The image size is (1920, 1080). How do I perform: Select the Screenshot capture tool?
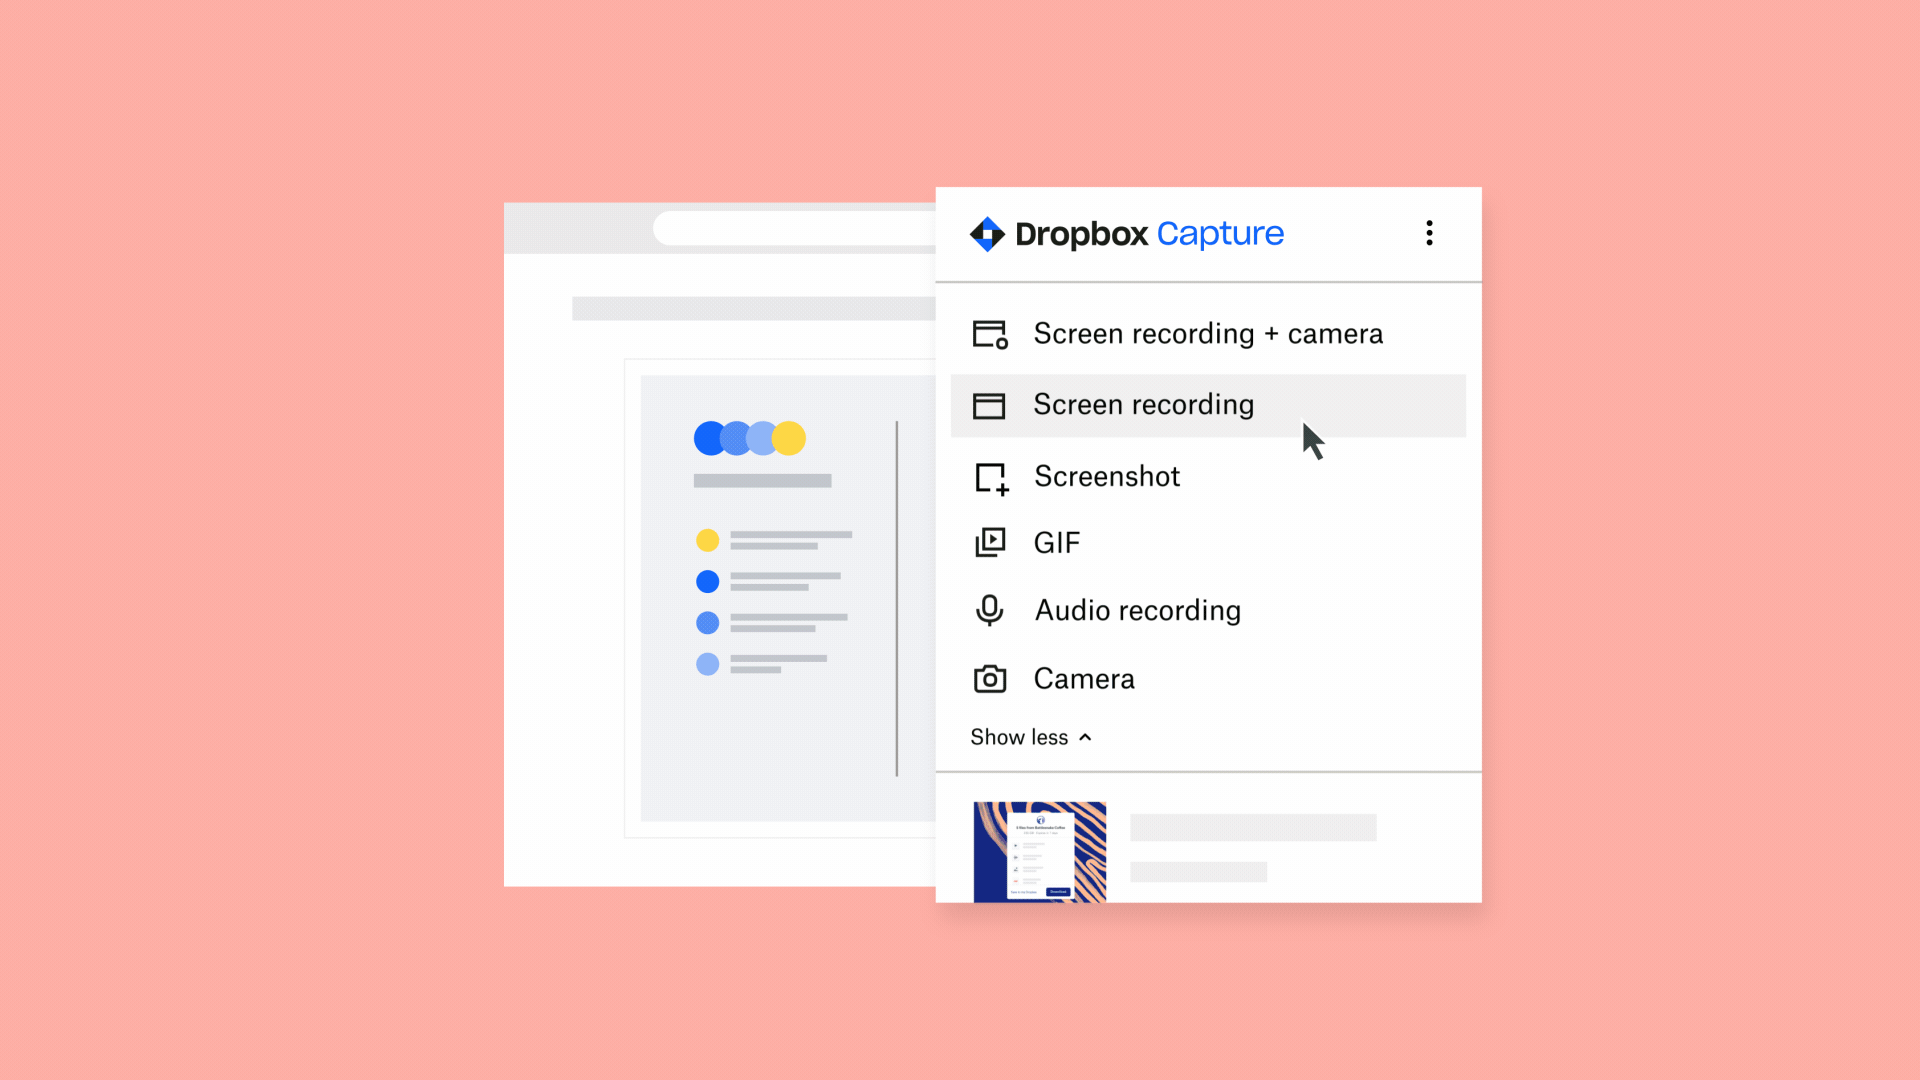1105,475
